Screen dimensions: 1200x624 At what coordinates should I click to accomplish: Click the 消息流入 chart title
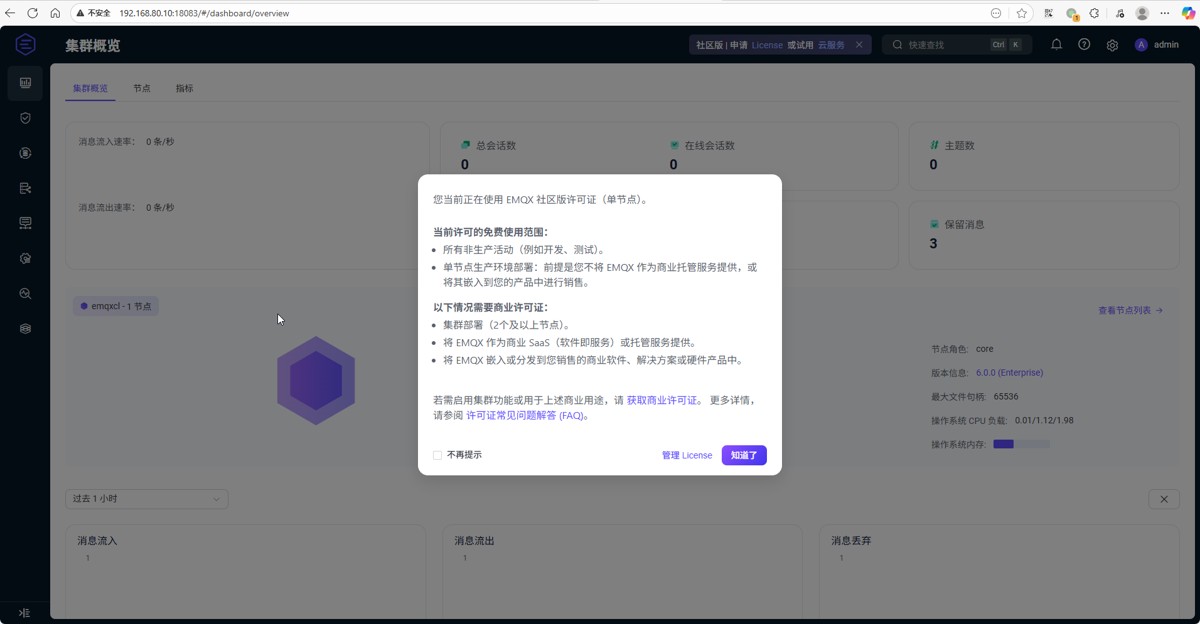coord(98,541)
